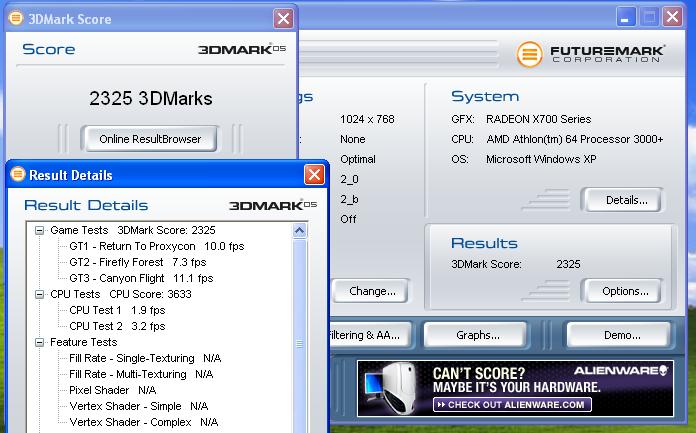The image size is (696, 433).
Task: Click the Result Details window title icon
Action: [x=18, y=174]
